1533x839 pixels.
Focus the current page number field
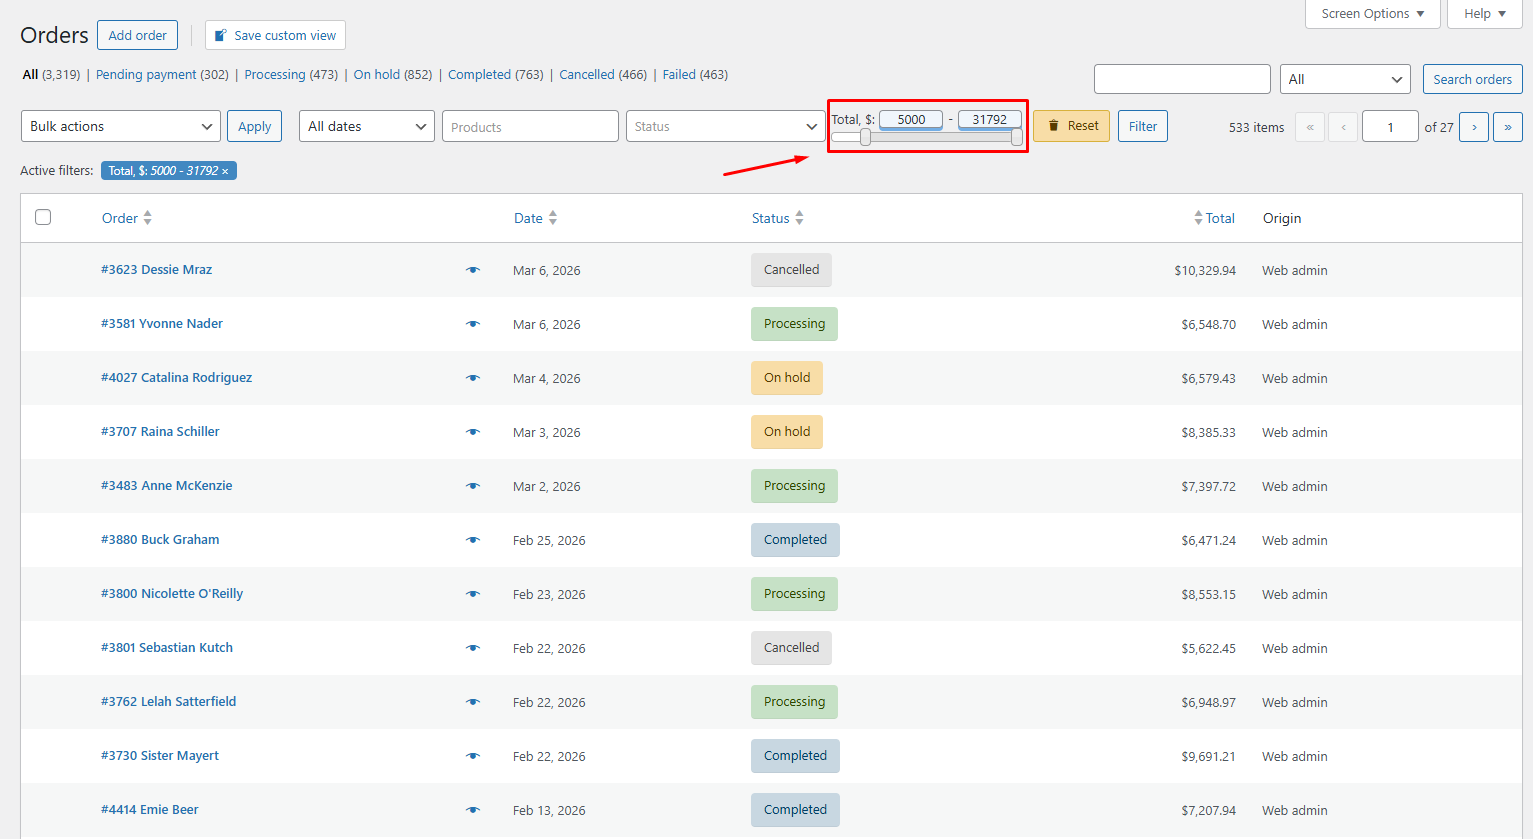point(1390,127)
